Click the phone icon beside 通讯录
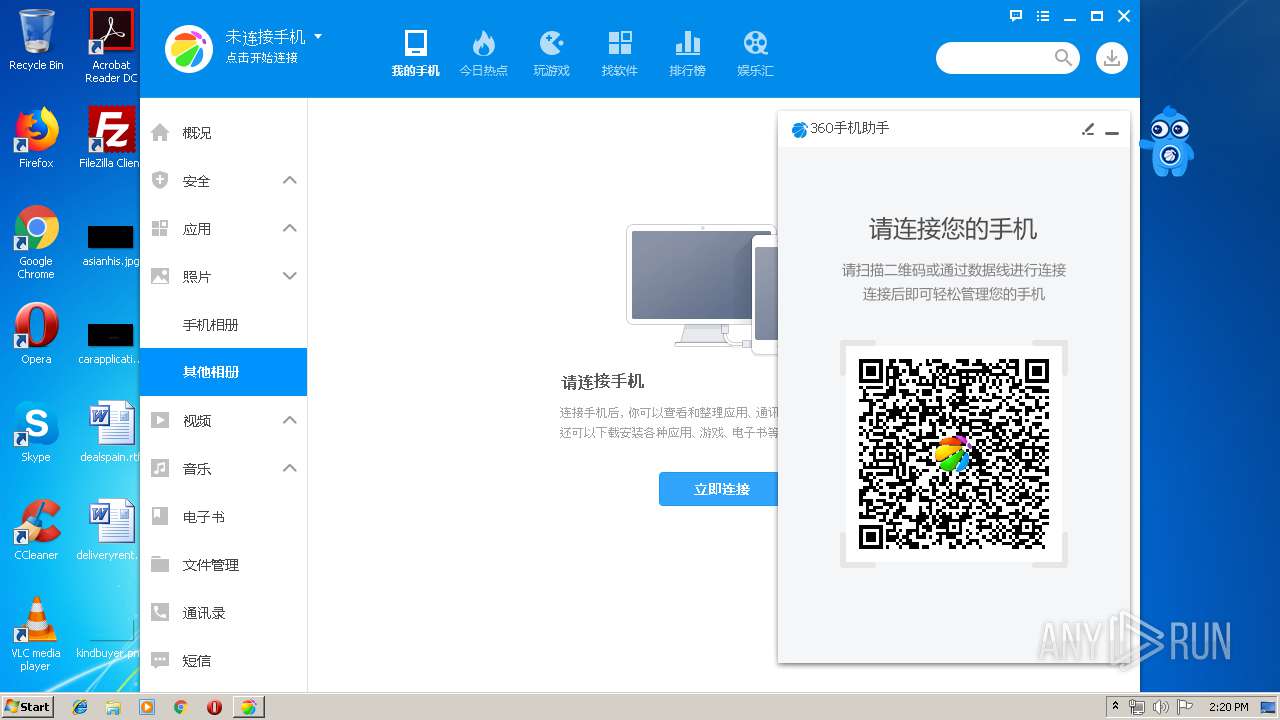The height and width of the screenshot is (720, 1280). click(160, 612)
